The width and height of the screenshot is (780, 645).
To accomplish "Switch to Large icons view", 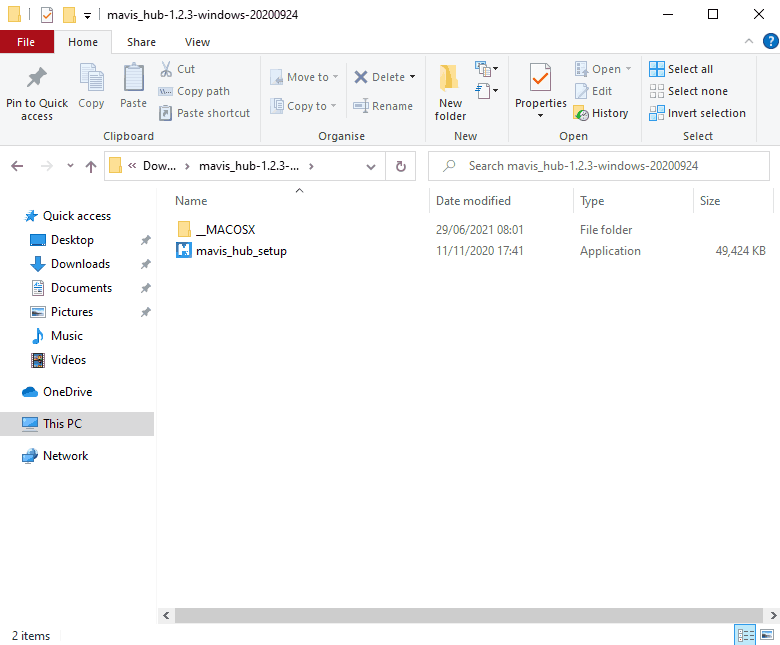I will tap(767, 635).
